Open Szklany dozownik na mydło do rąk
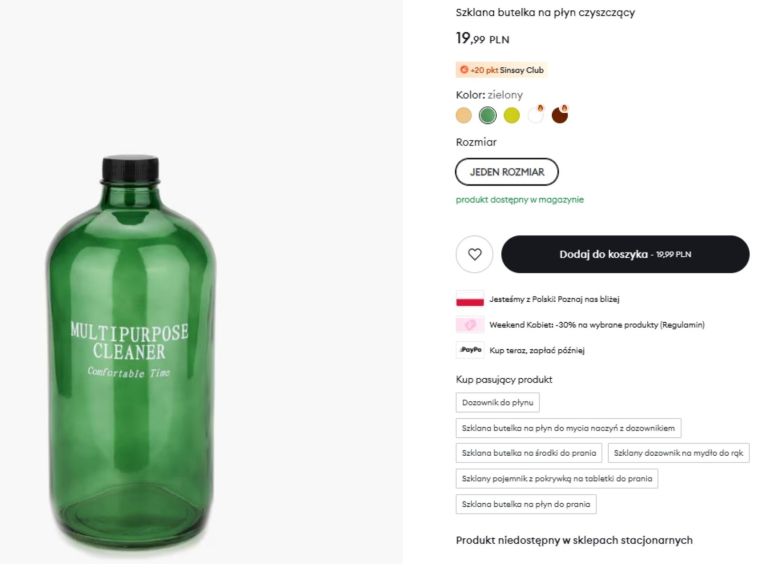 678,453
